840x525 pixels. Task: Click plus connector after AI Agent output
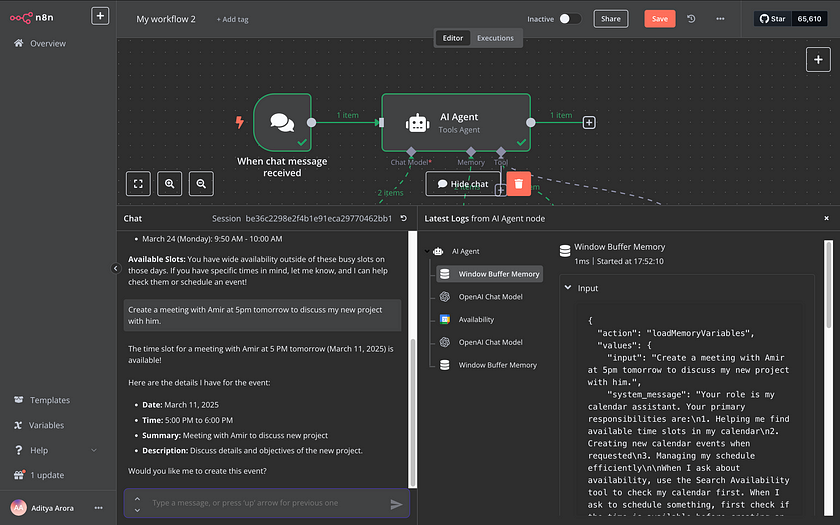(589, 123)
